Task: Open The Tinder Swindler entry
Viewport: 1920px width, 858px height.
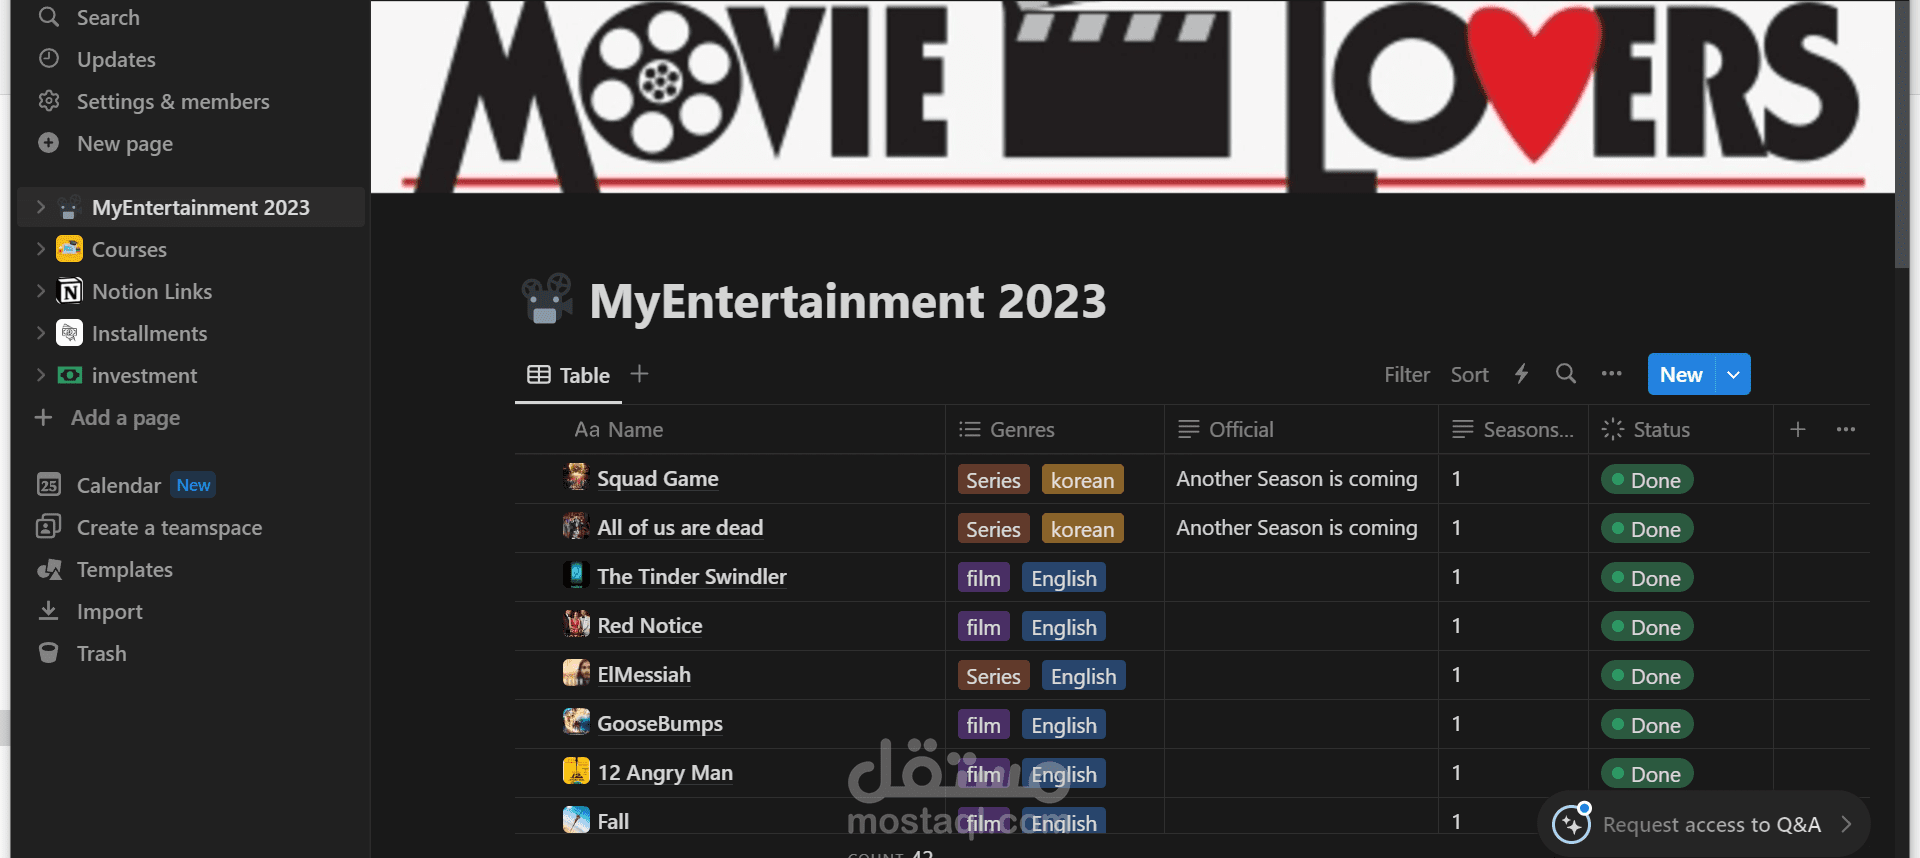Action: [x=691, y=576]
